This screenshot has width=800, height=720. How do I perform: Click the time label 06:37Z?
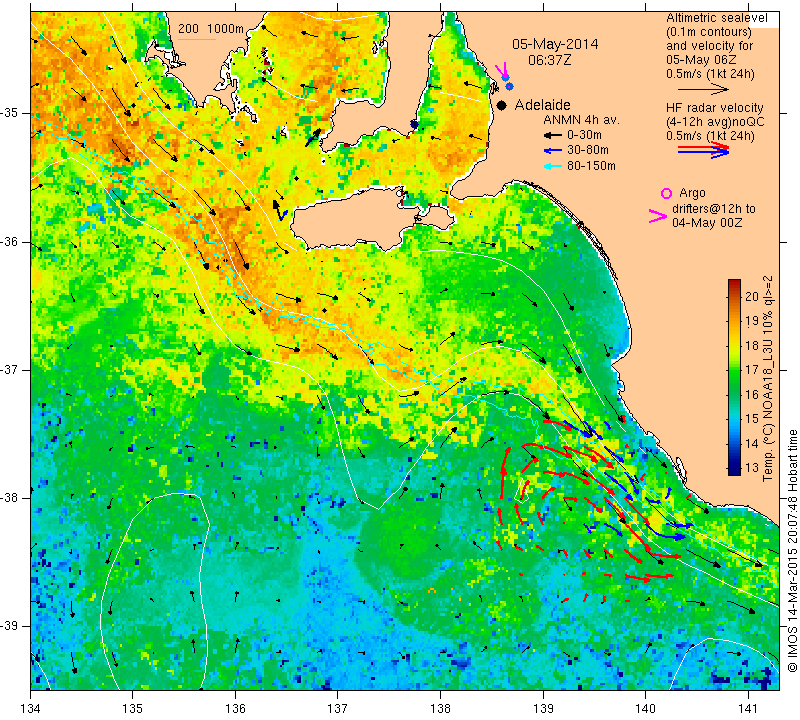tap(549, 60)
